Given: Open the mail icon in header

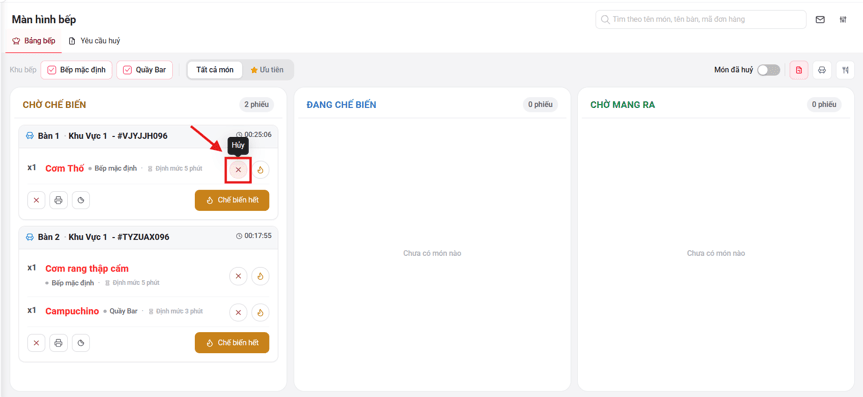Looking at the screenshot, I should click(x=820, y=19).
